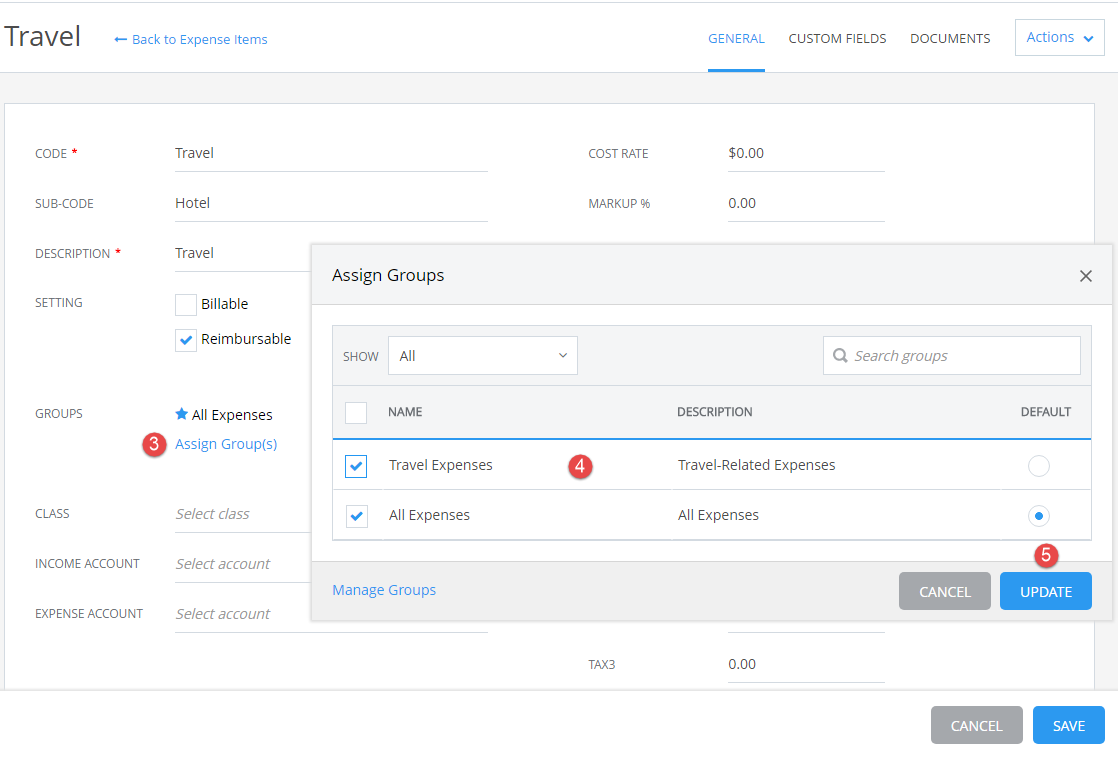Click the Travel Expenses group name
Image resolution: width=1118 pixels, height=759 pixels.
pyautogui.click(x=441, y=465)
